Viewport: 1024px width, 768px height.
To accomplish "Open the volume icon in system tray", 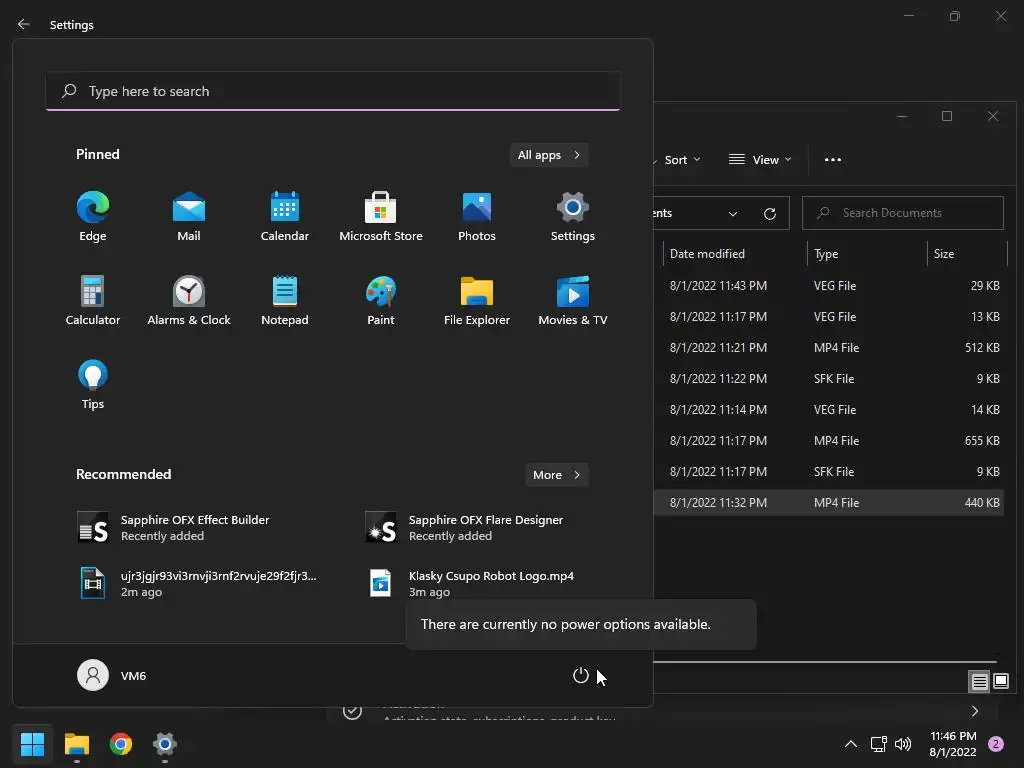I will pos(903,744).
